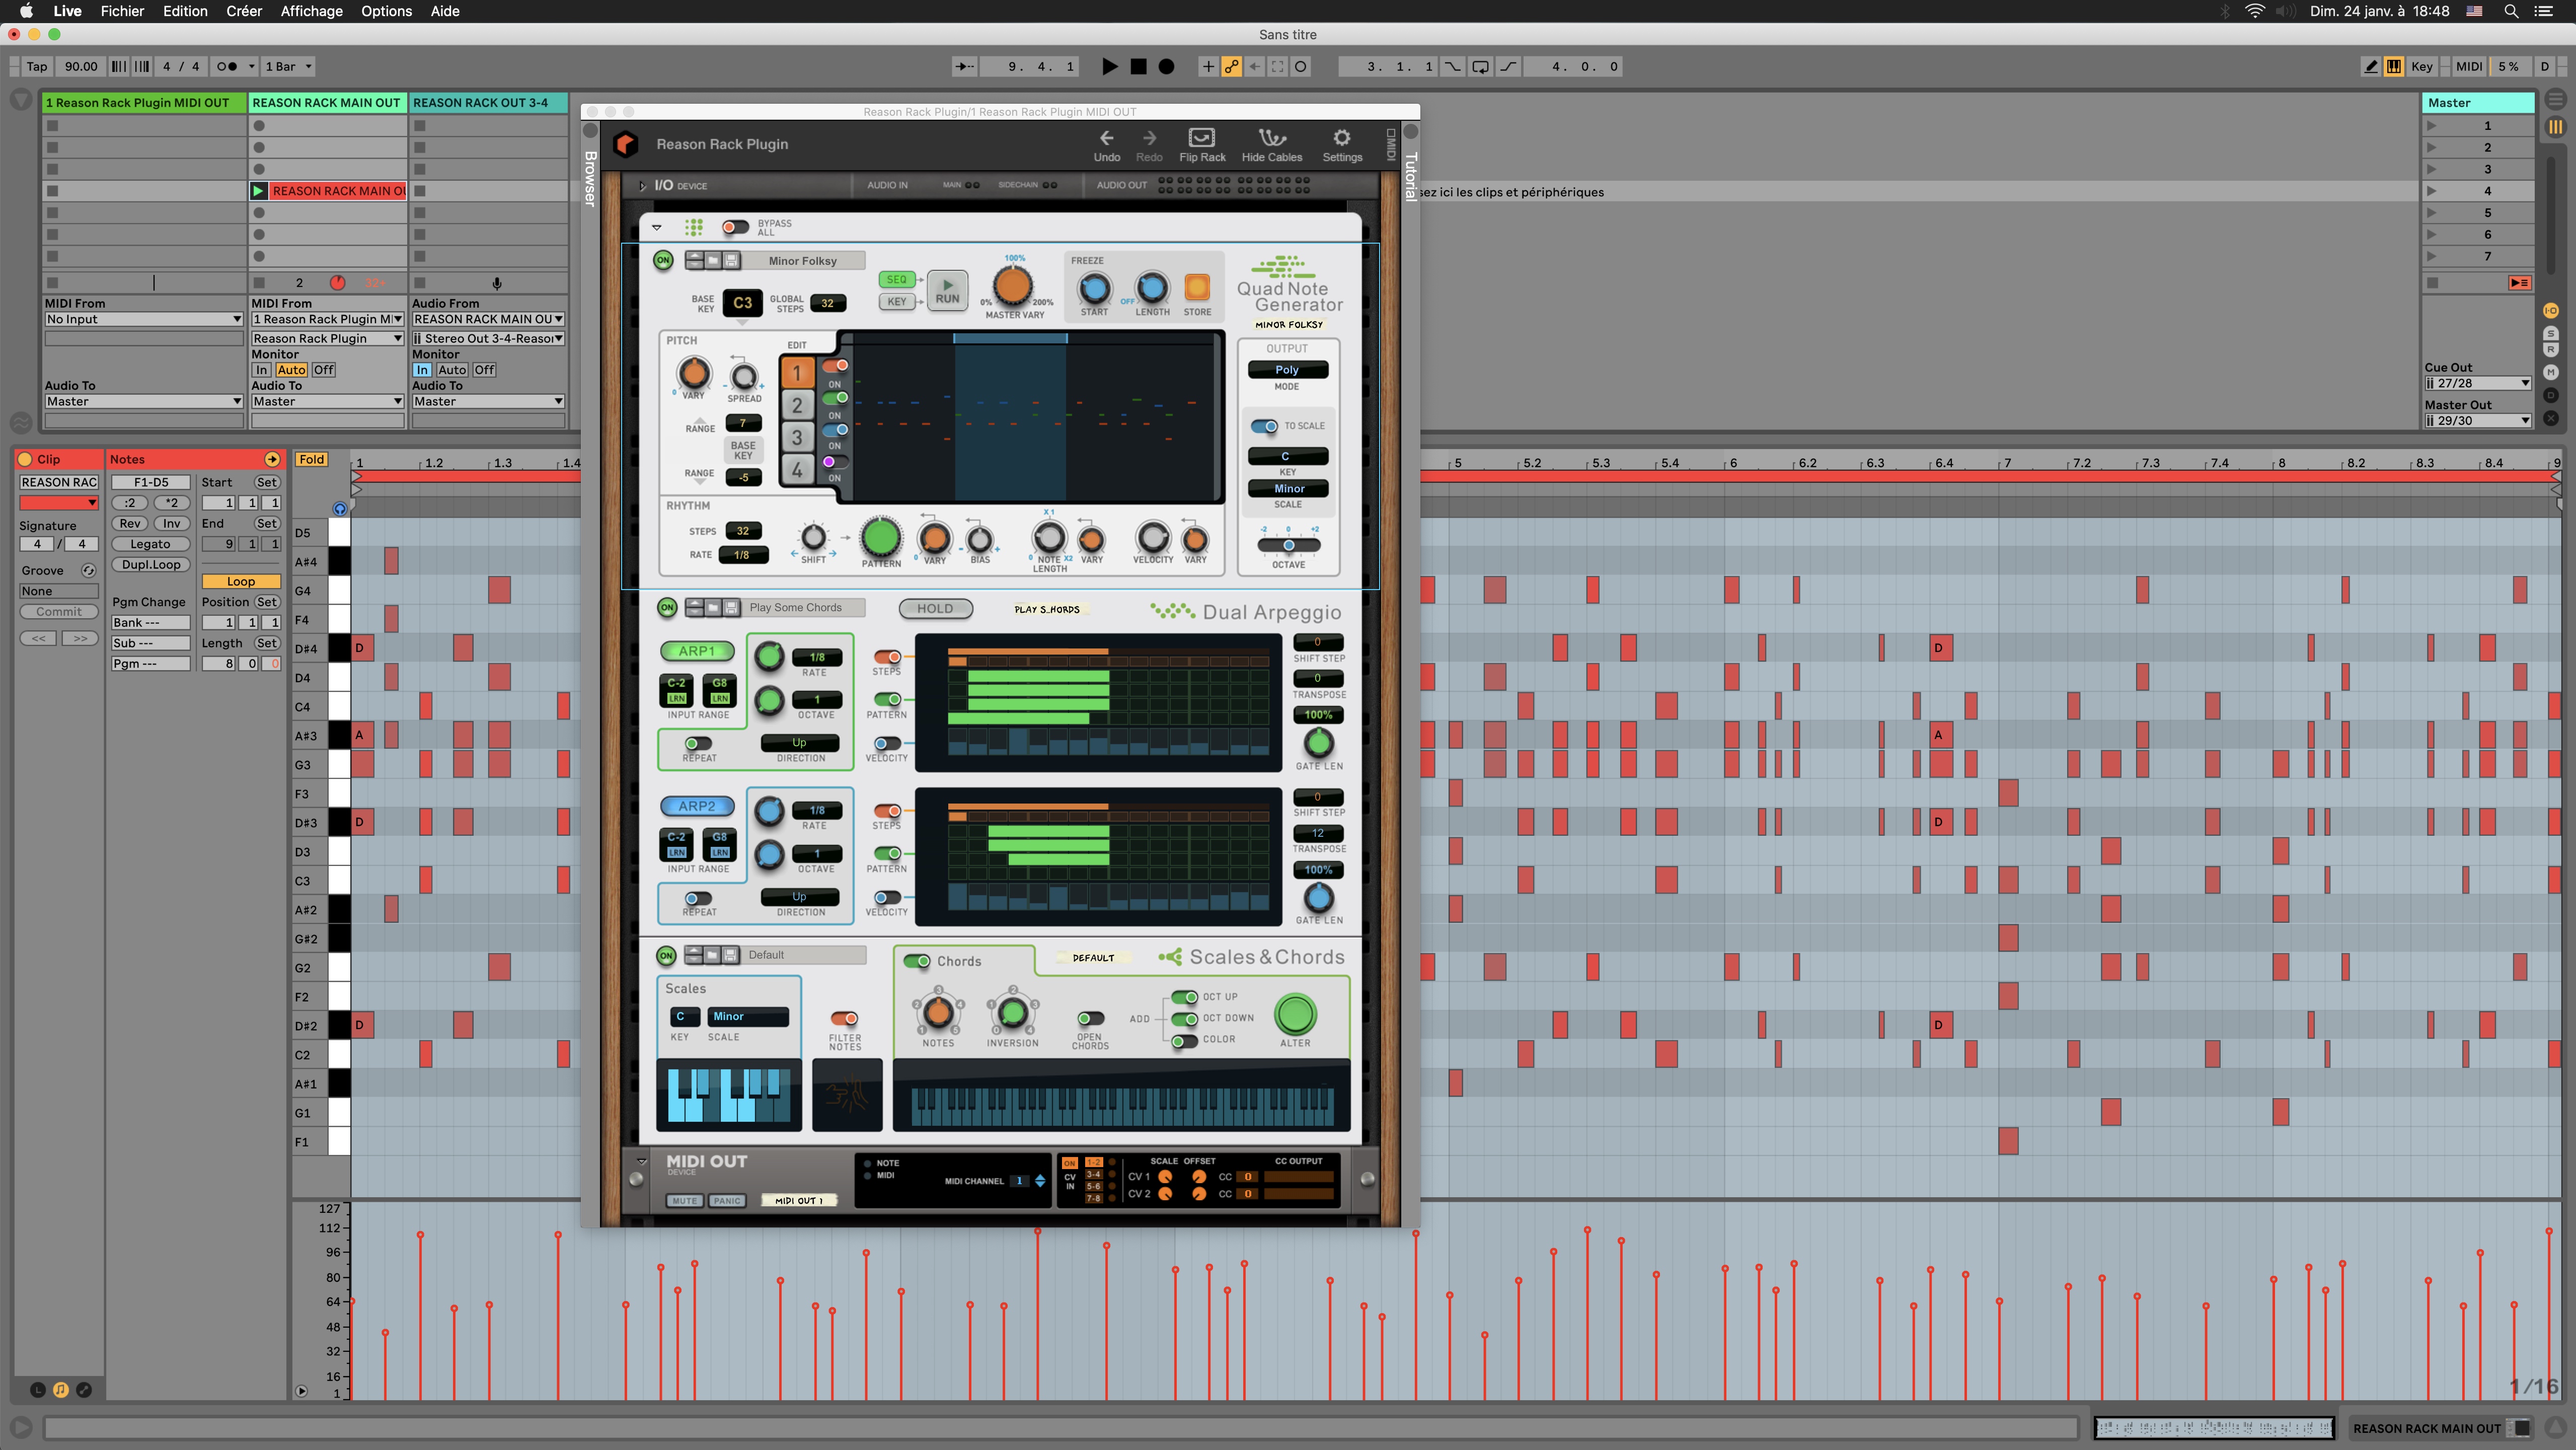Open macOS Spotlight search icon
This screenshot has width=2576, height=1450.
coord(2511,11)
